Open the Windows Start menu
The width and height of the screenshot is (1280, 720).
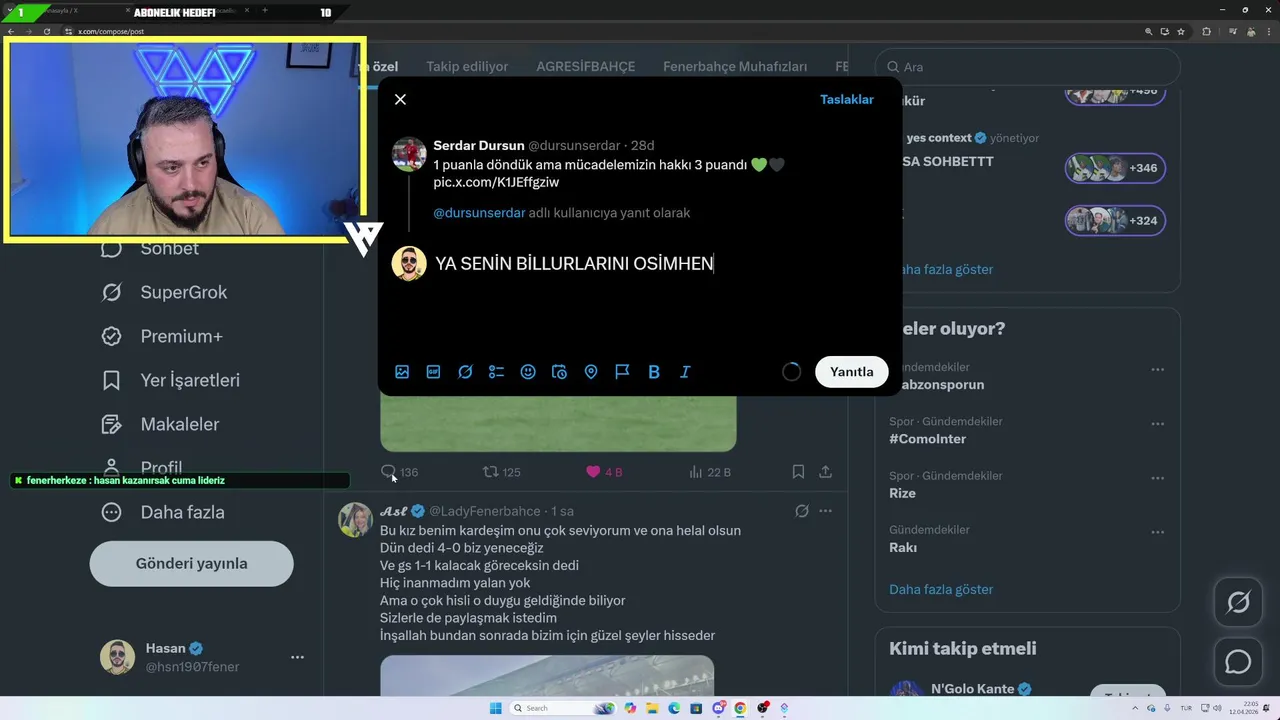pos(495,708)
